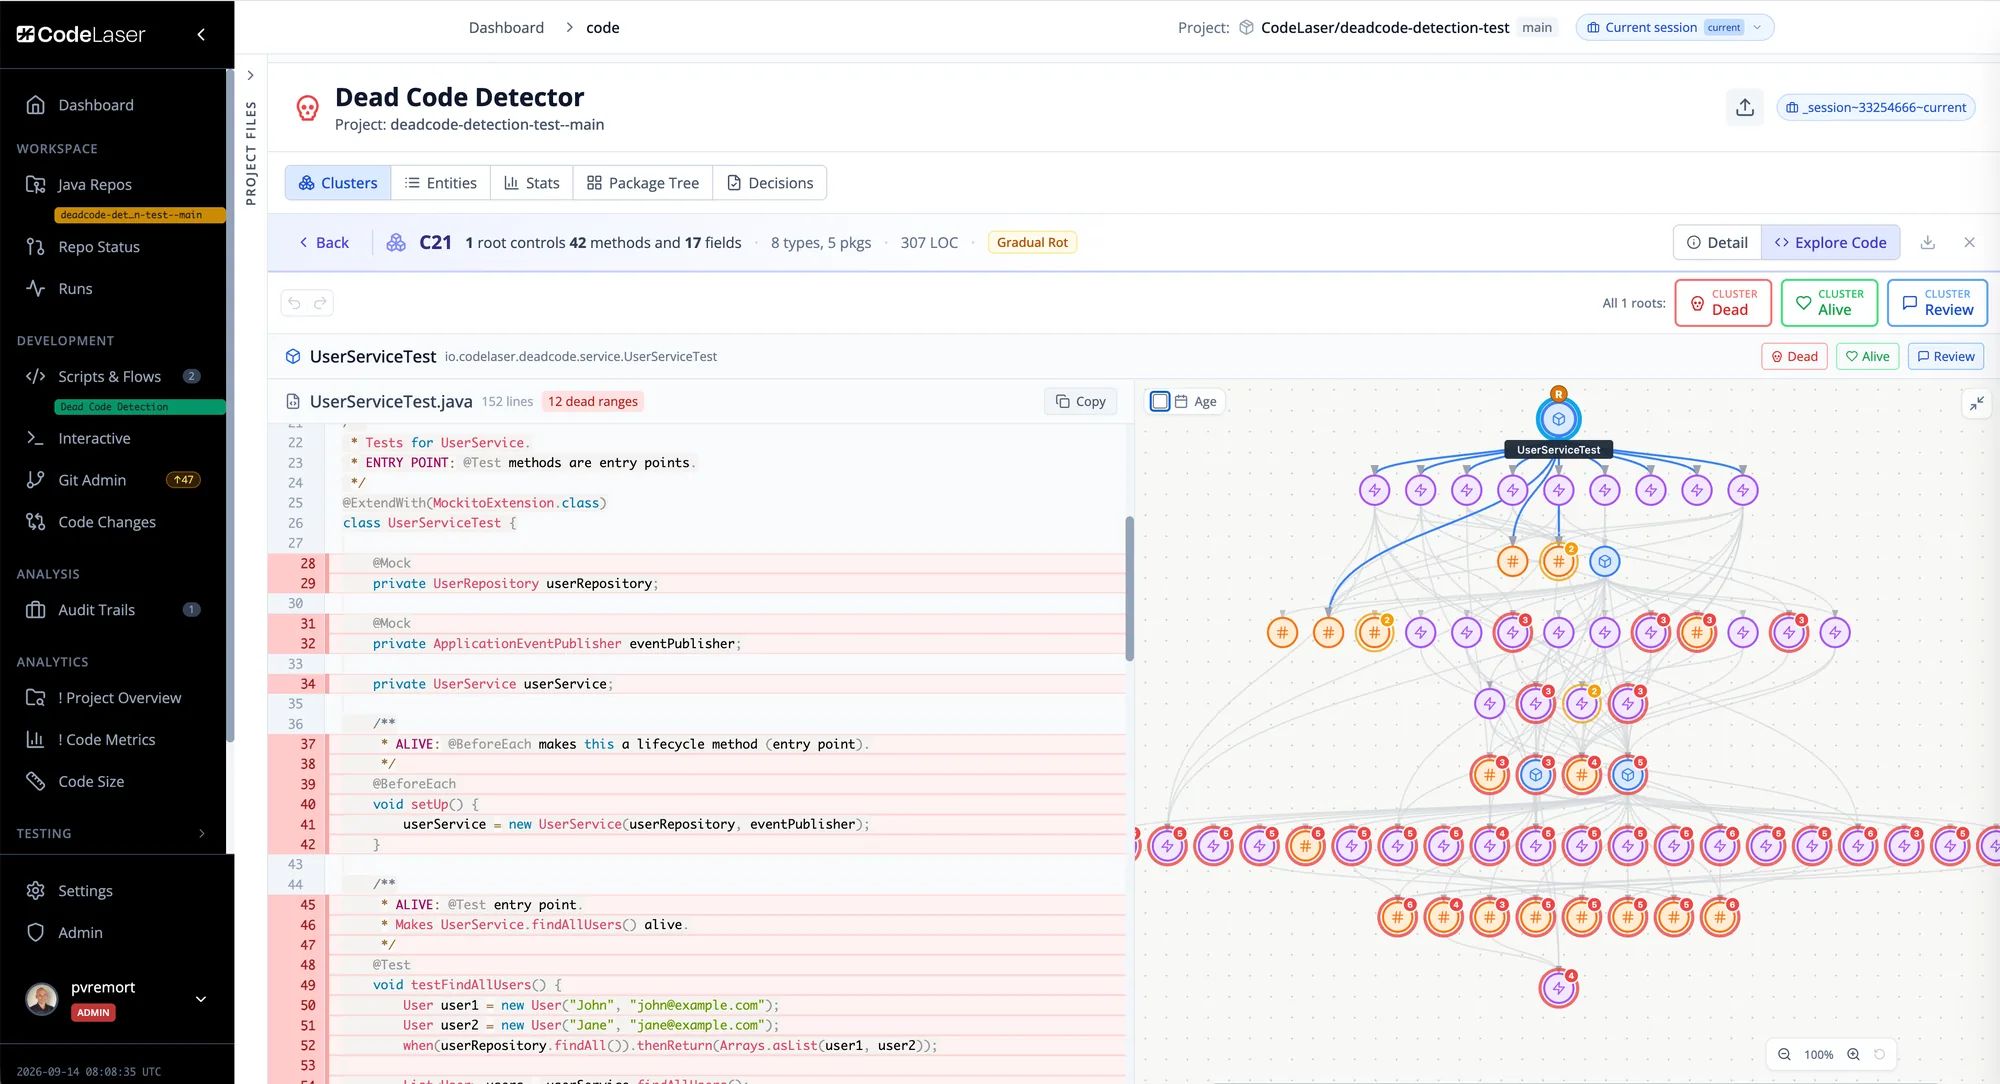
Task: Click the code panel vertical scrollbar
Action: pyautogui.click(x=1129, y=589)
